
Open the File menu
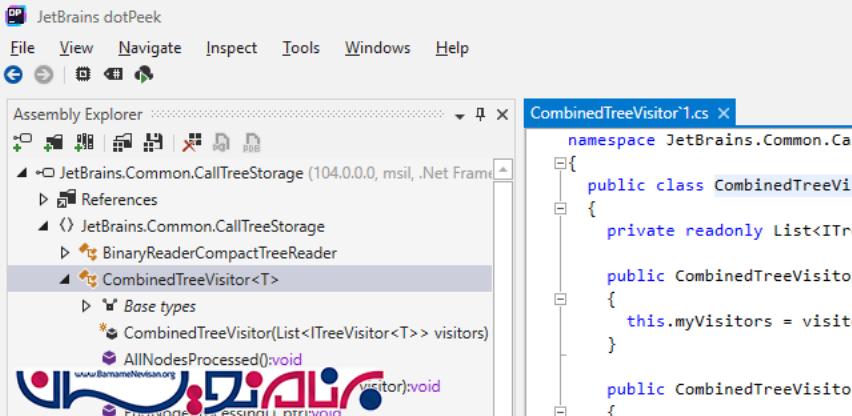[23, 48]
